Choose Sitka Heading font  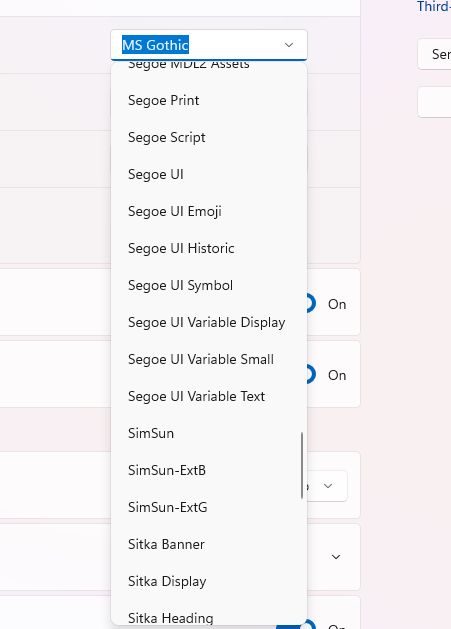click(x=209, y=614)
